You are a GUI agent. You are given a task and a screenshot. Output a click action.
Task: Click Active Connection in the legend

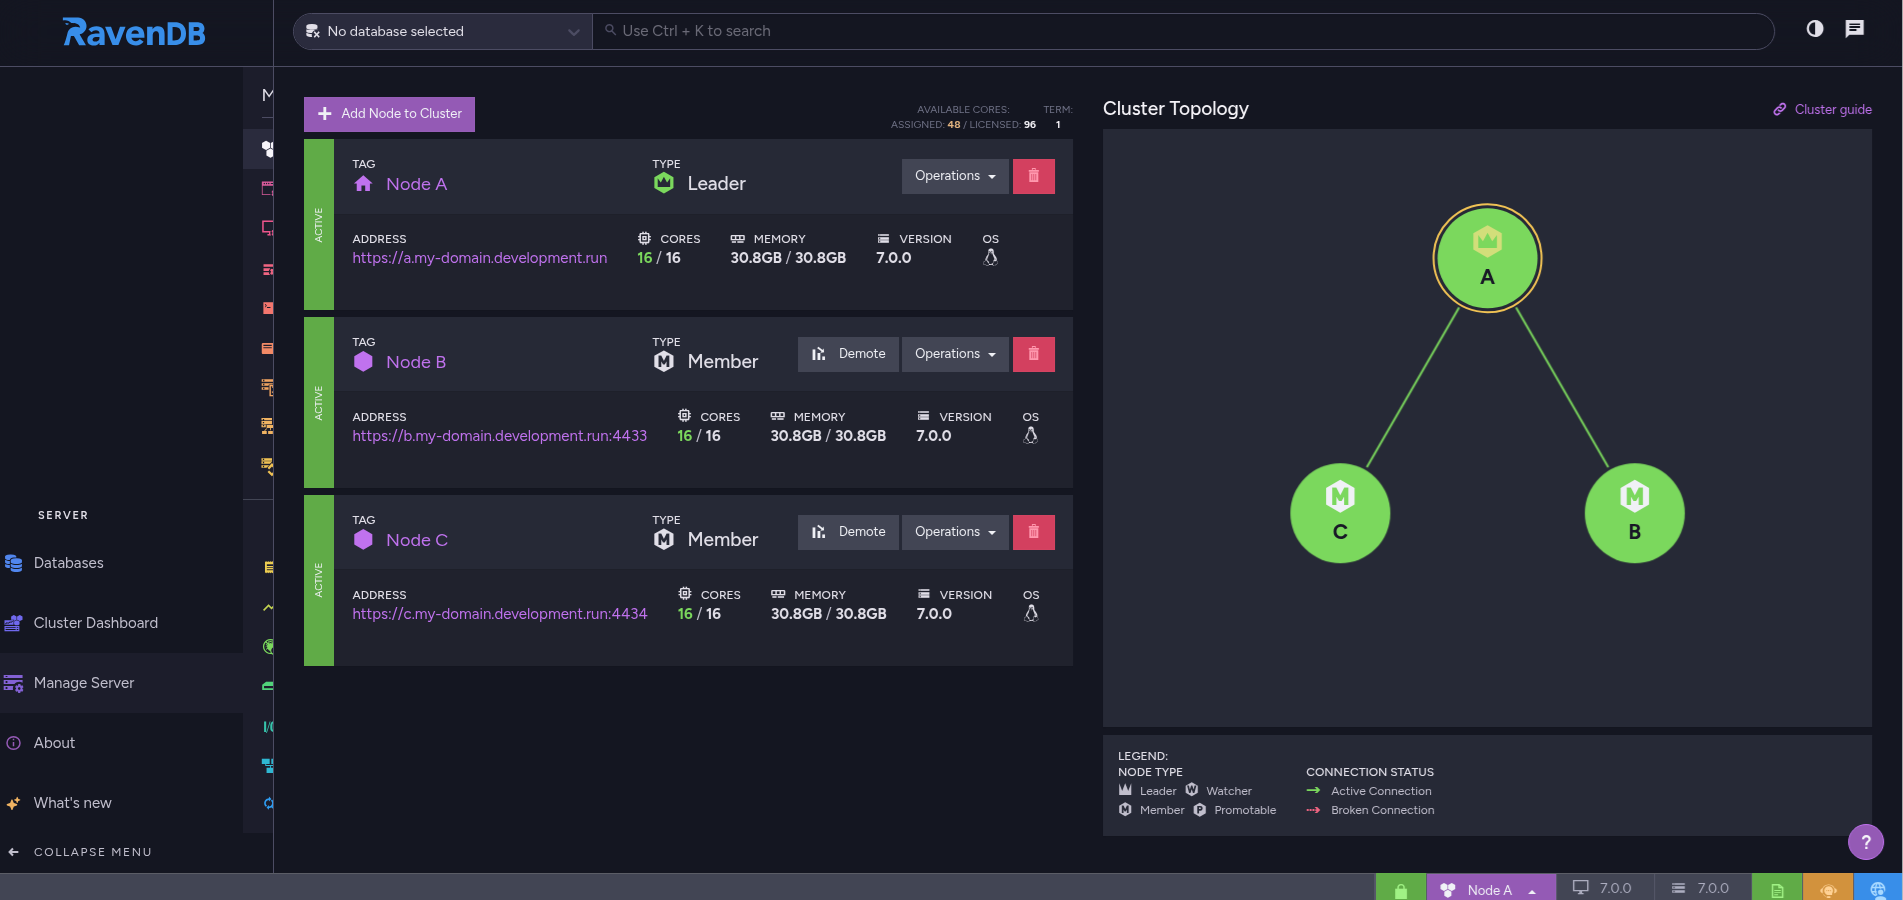(x=1369, y=791)
